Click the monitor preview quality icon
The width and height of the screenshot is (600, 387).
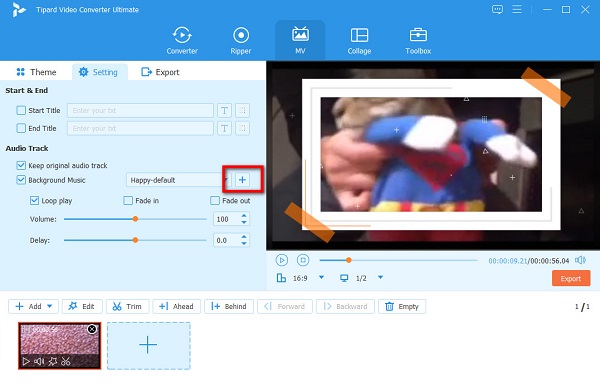344,278
